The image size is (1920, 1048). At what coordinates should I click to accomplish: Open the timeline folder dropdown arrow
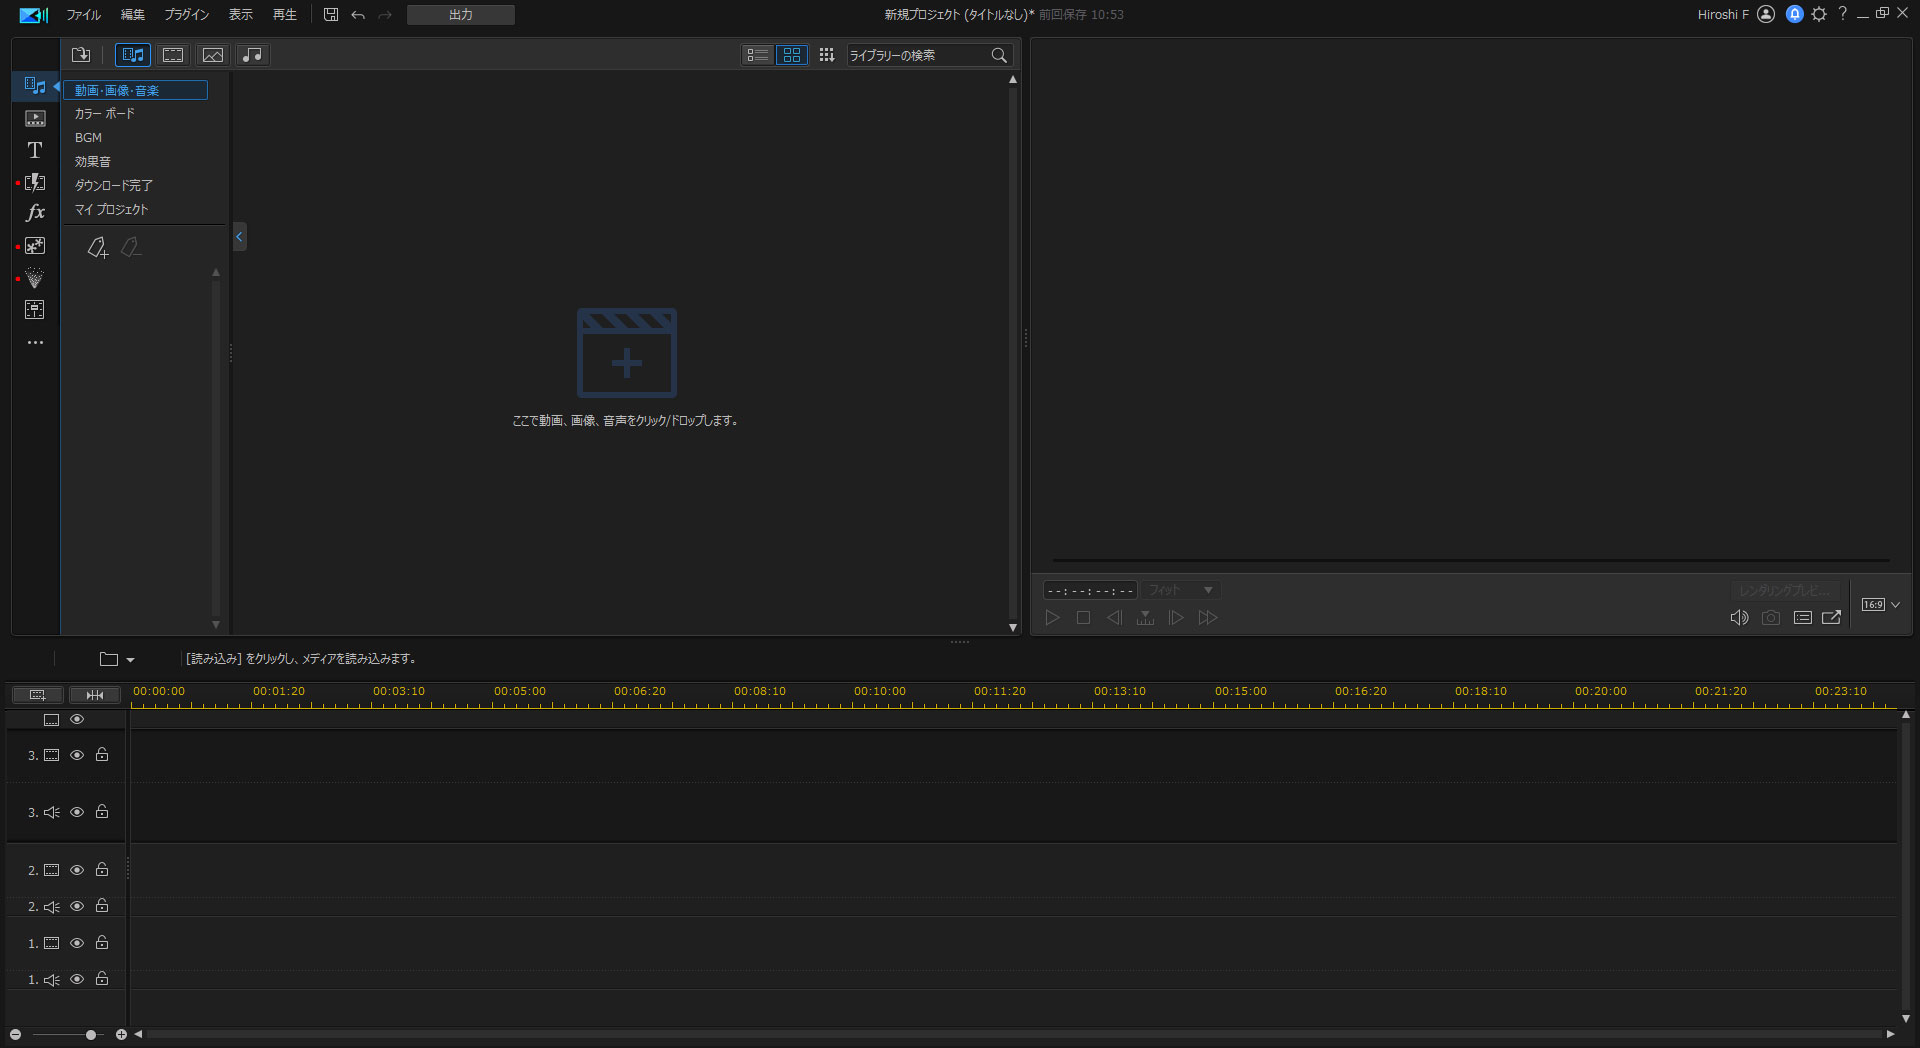[x=131, y=660]
